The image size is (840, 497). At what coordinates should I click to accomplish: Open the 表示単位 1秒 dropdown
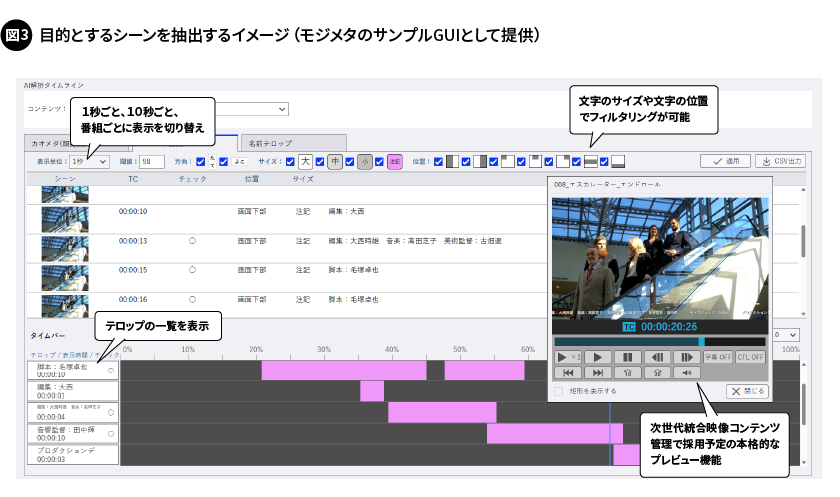click(89, 161)
